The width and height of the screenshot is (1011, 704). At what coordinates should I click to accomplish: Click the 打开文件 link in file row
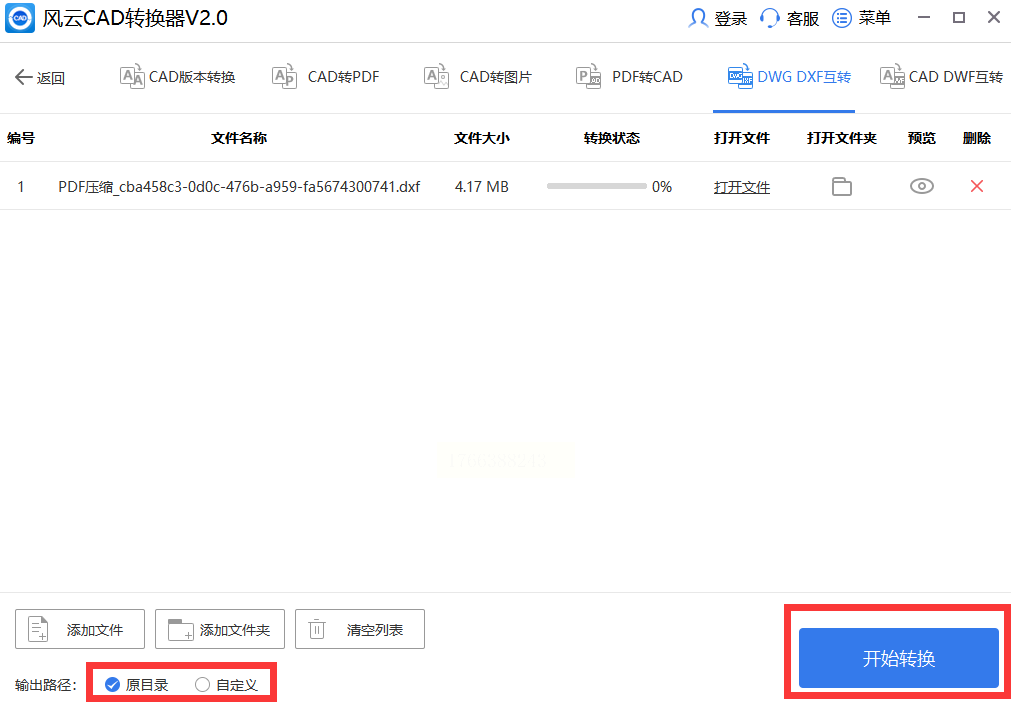741,187
